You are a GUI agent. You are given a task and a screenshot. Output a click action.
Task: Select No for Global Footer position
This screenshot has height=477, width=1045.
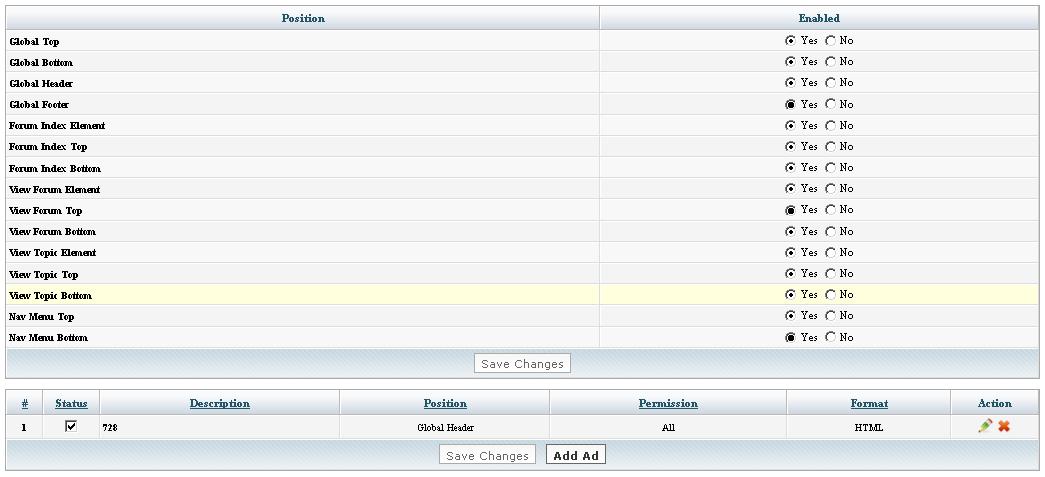coord(830,104)
